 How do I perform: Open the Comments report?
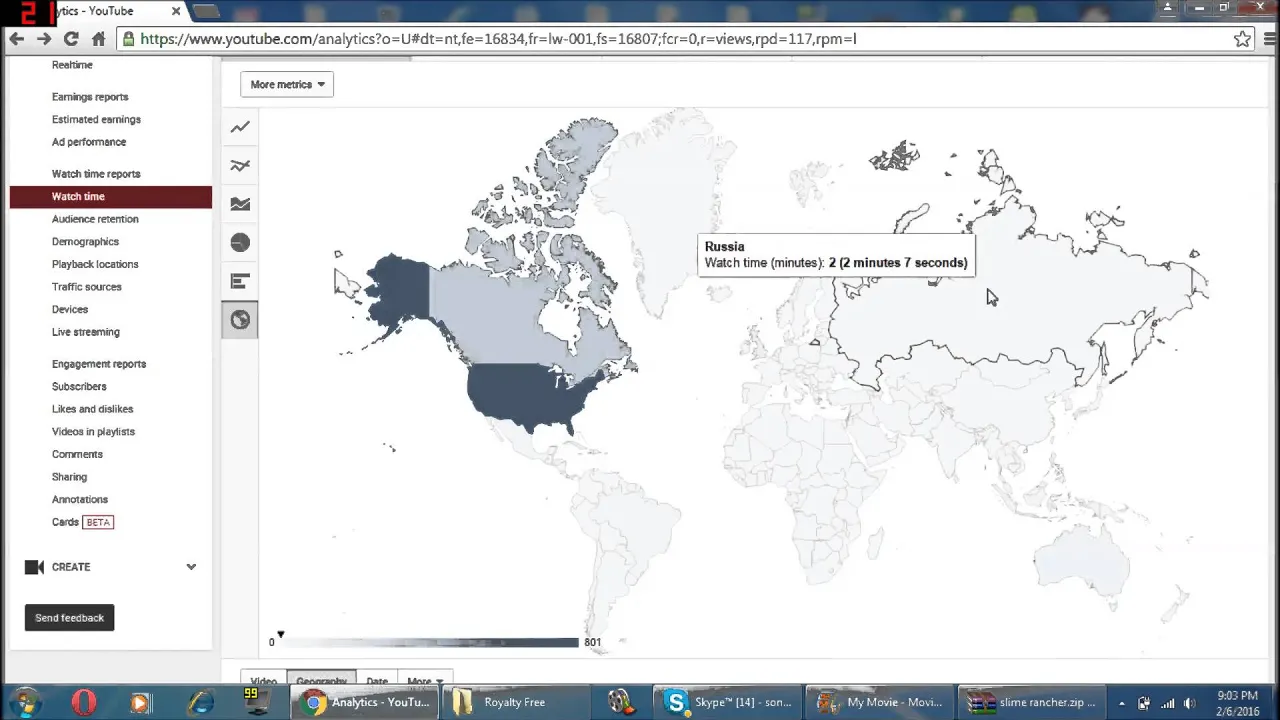tap(77, 454)
